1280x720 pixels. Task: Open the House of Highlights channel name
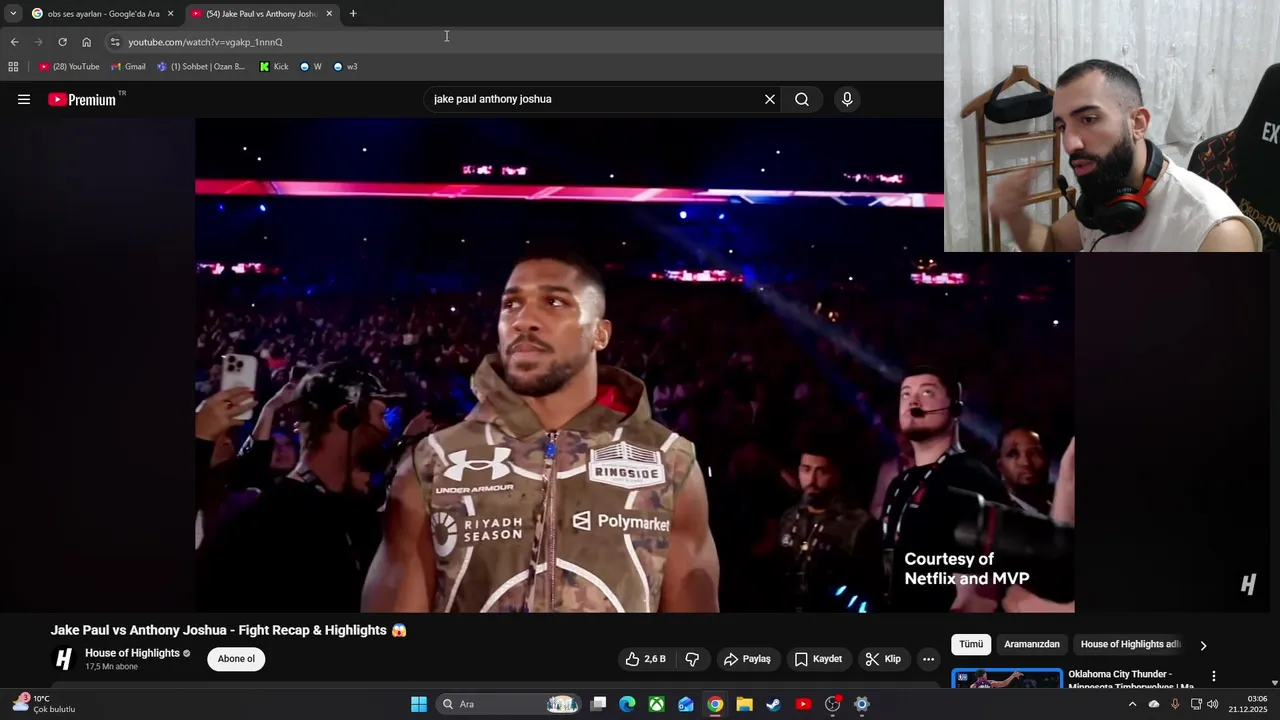[132, 653]
